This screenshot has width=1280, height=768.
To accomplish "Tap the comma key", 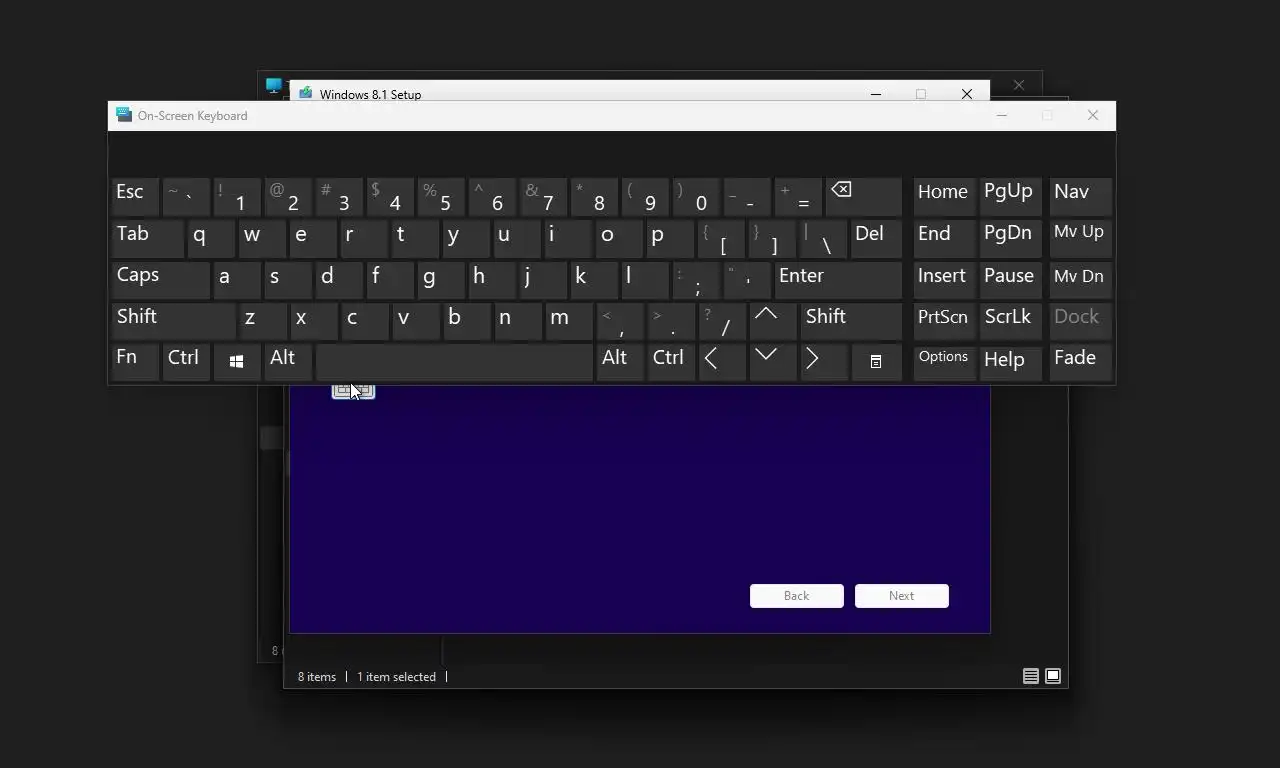I will (x=619, y=320).
